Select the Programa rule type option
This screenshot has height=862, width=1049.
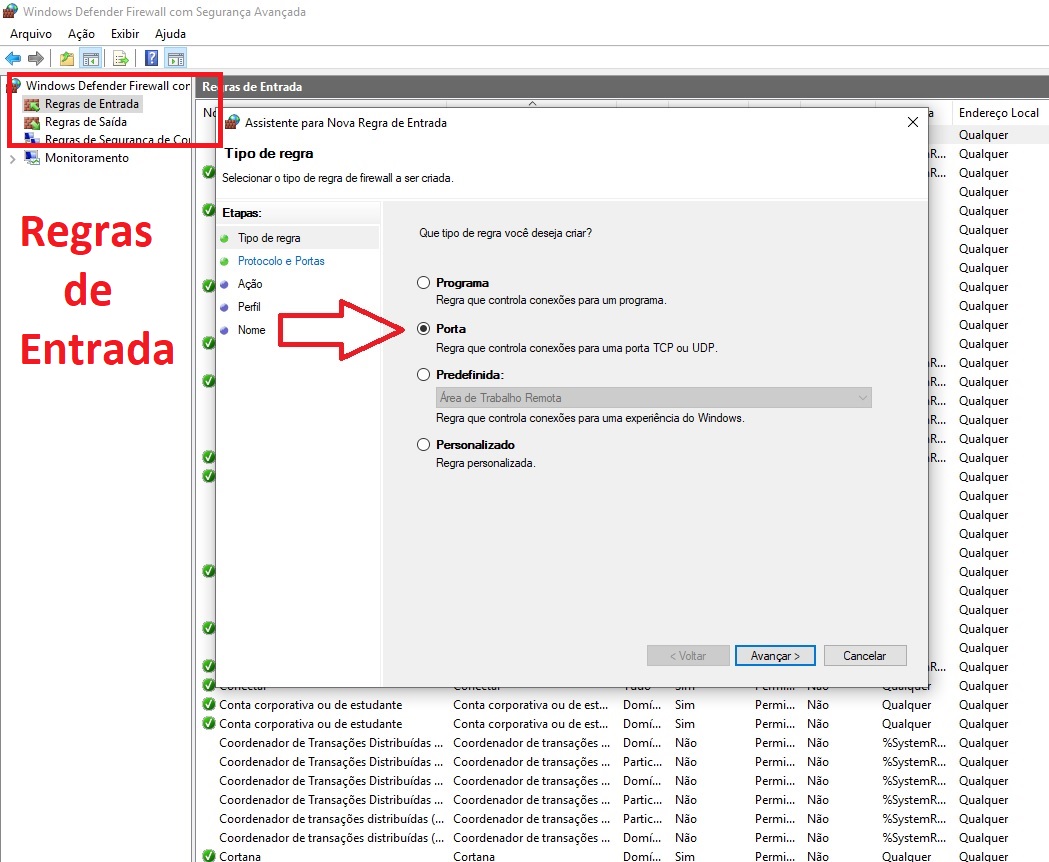click(x=423, y=282)
